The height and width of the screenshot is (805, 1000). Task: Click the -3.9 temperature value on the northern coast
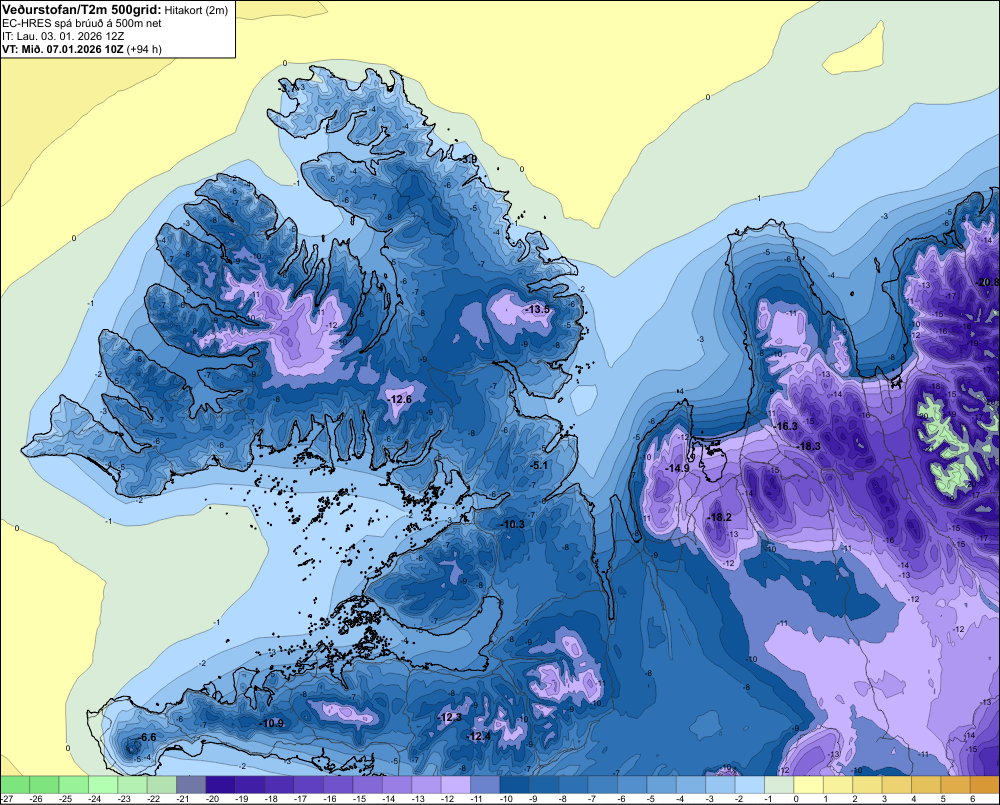[469, 159]
